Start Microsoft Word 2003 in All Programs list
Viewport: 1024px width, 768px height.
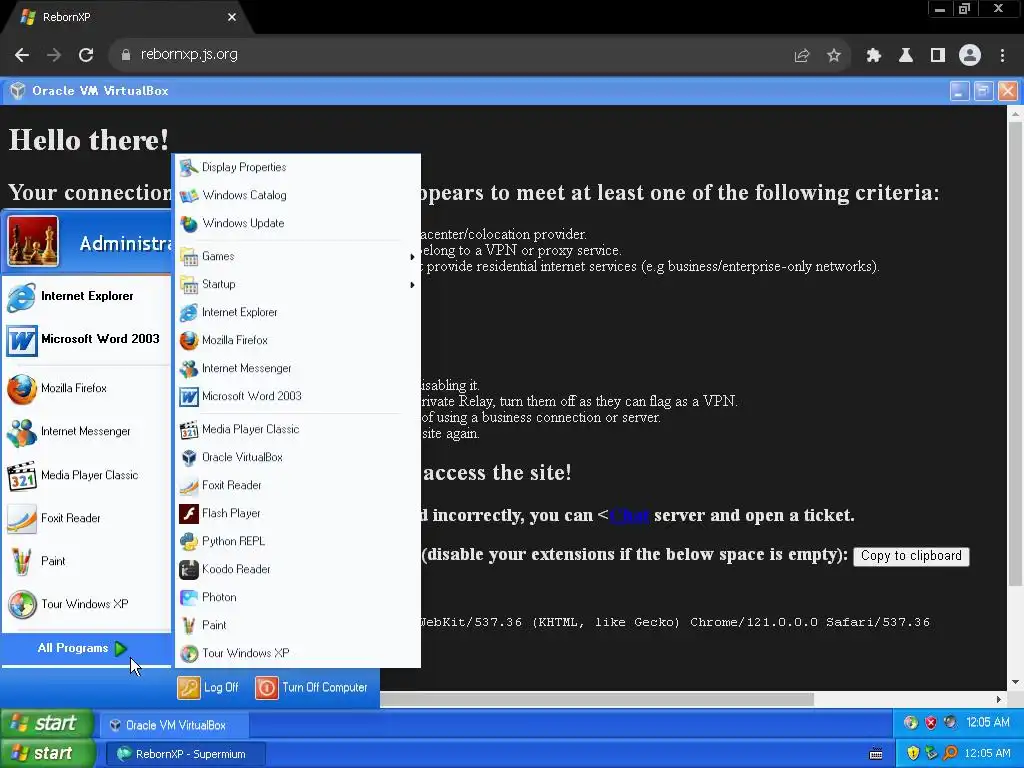pos(297,396)
